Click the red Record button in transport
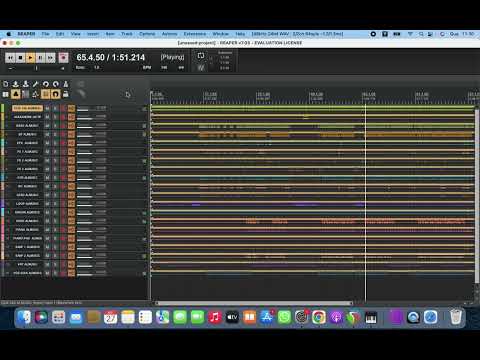 pyautogui.click(x=63, y=58)
